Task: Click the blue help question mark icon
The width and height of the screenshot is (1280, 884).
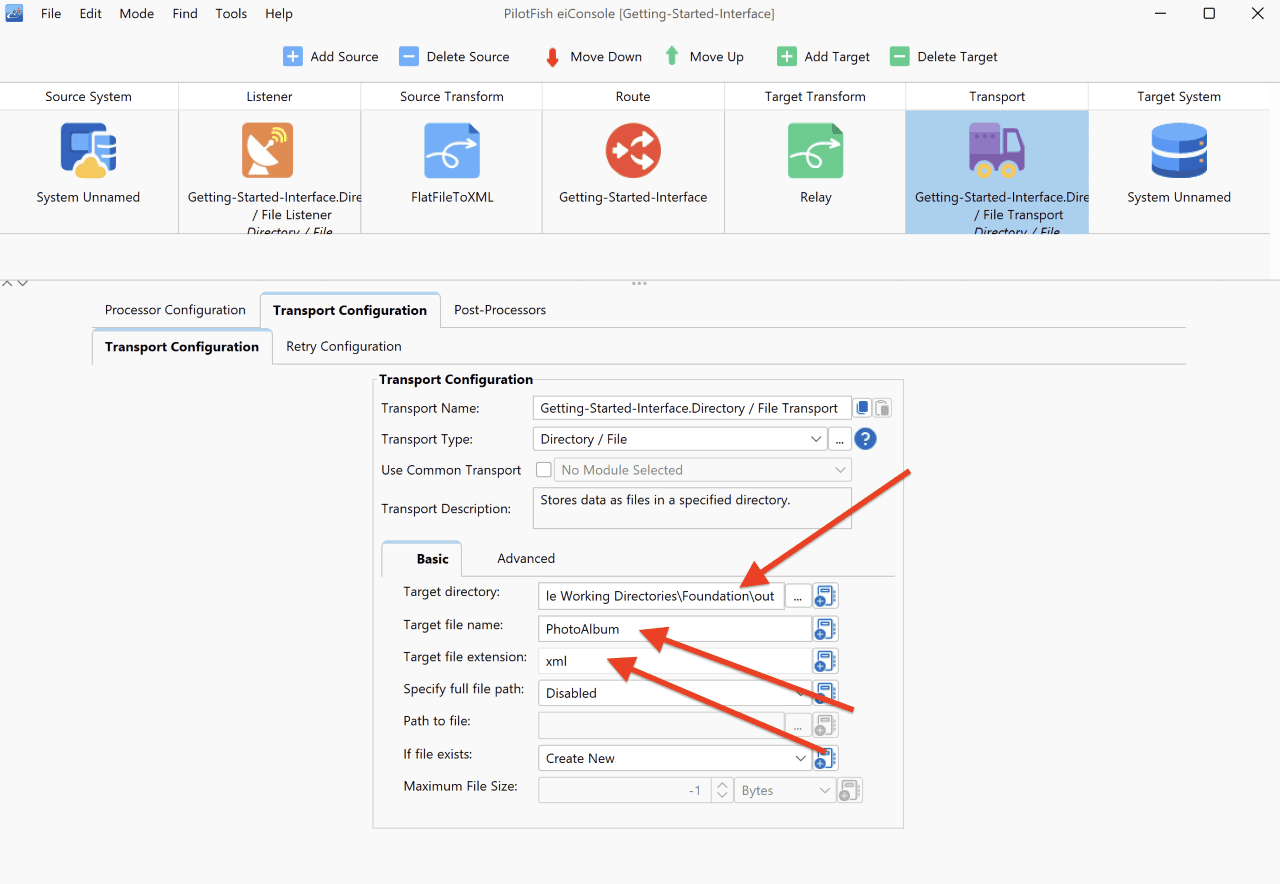Action: click(x=865, y=439)
